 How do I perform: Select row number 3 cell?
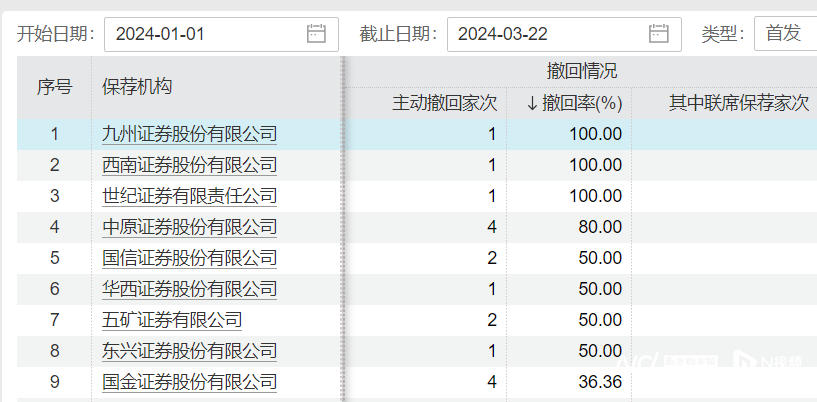pos(54,196)
